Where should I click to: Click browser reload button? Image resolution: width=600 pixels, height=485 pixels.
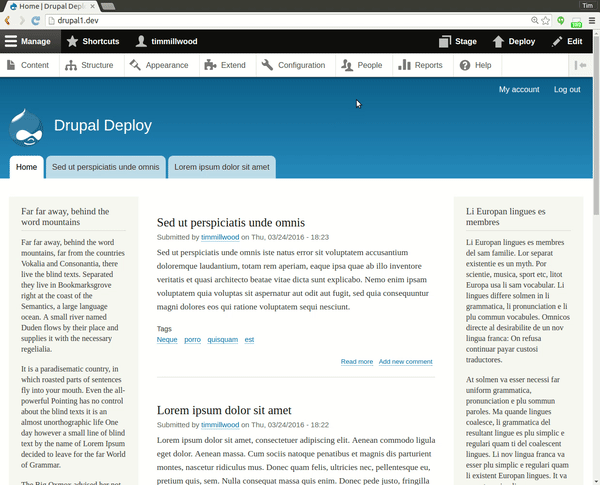36,20
